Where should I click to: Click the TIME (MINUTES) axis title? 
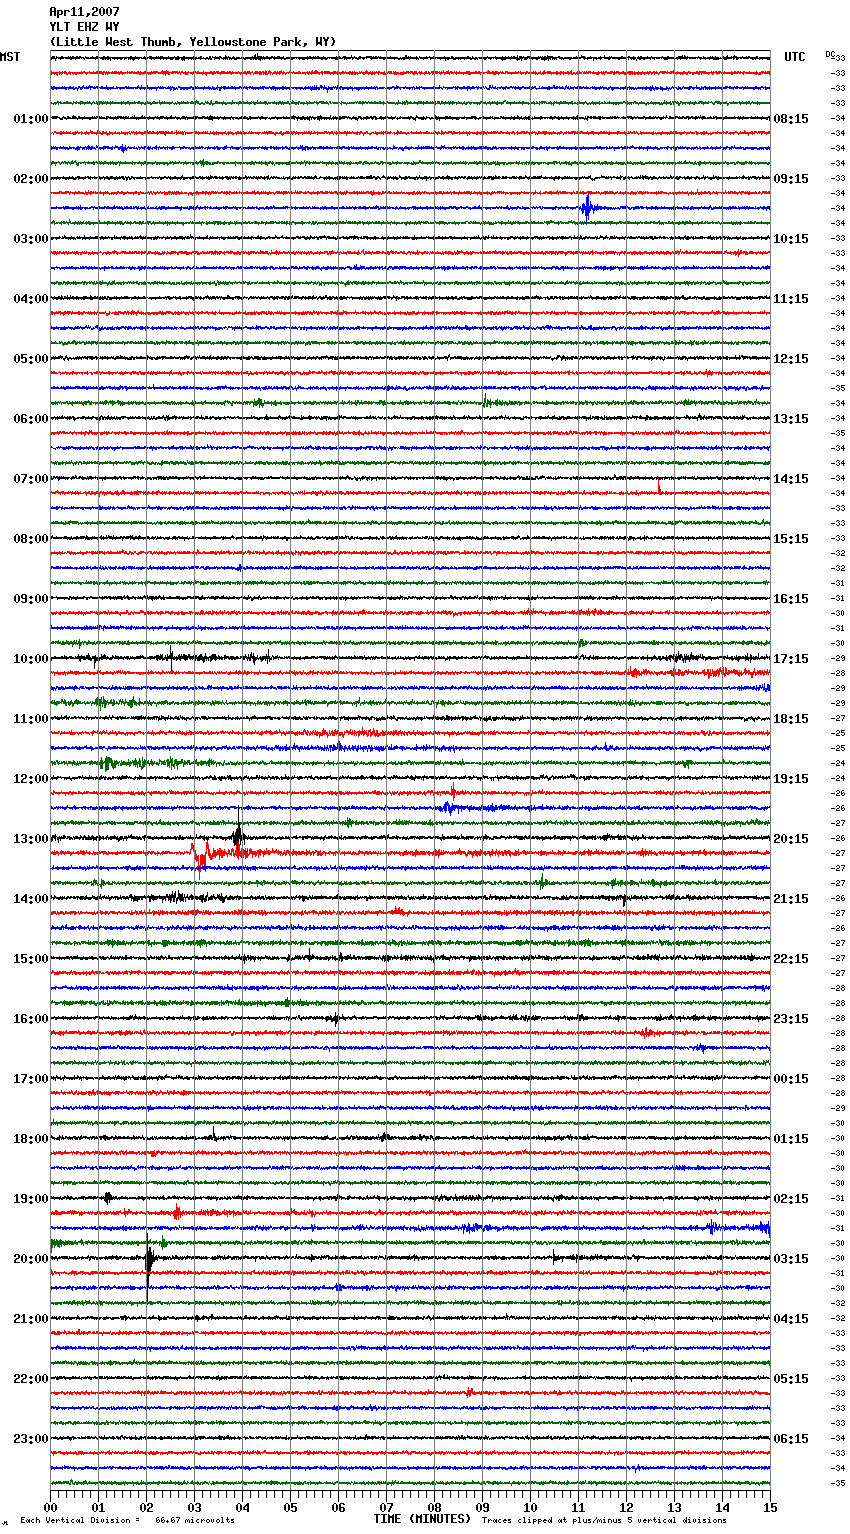(422, 1519)
